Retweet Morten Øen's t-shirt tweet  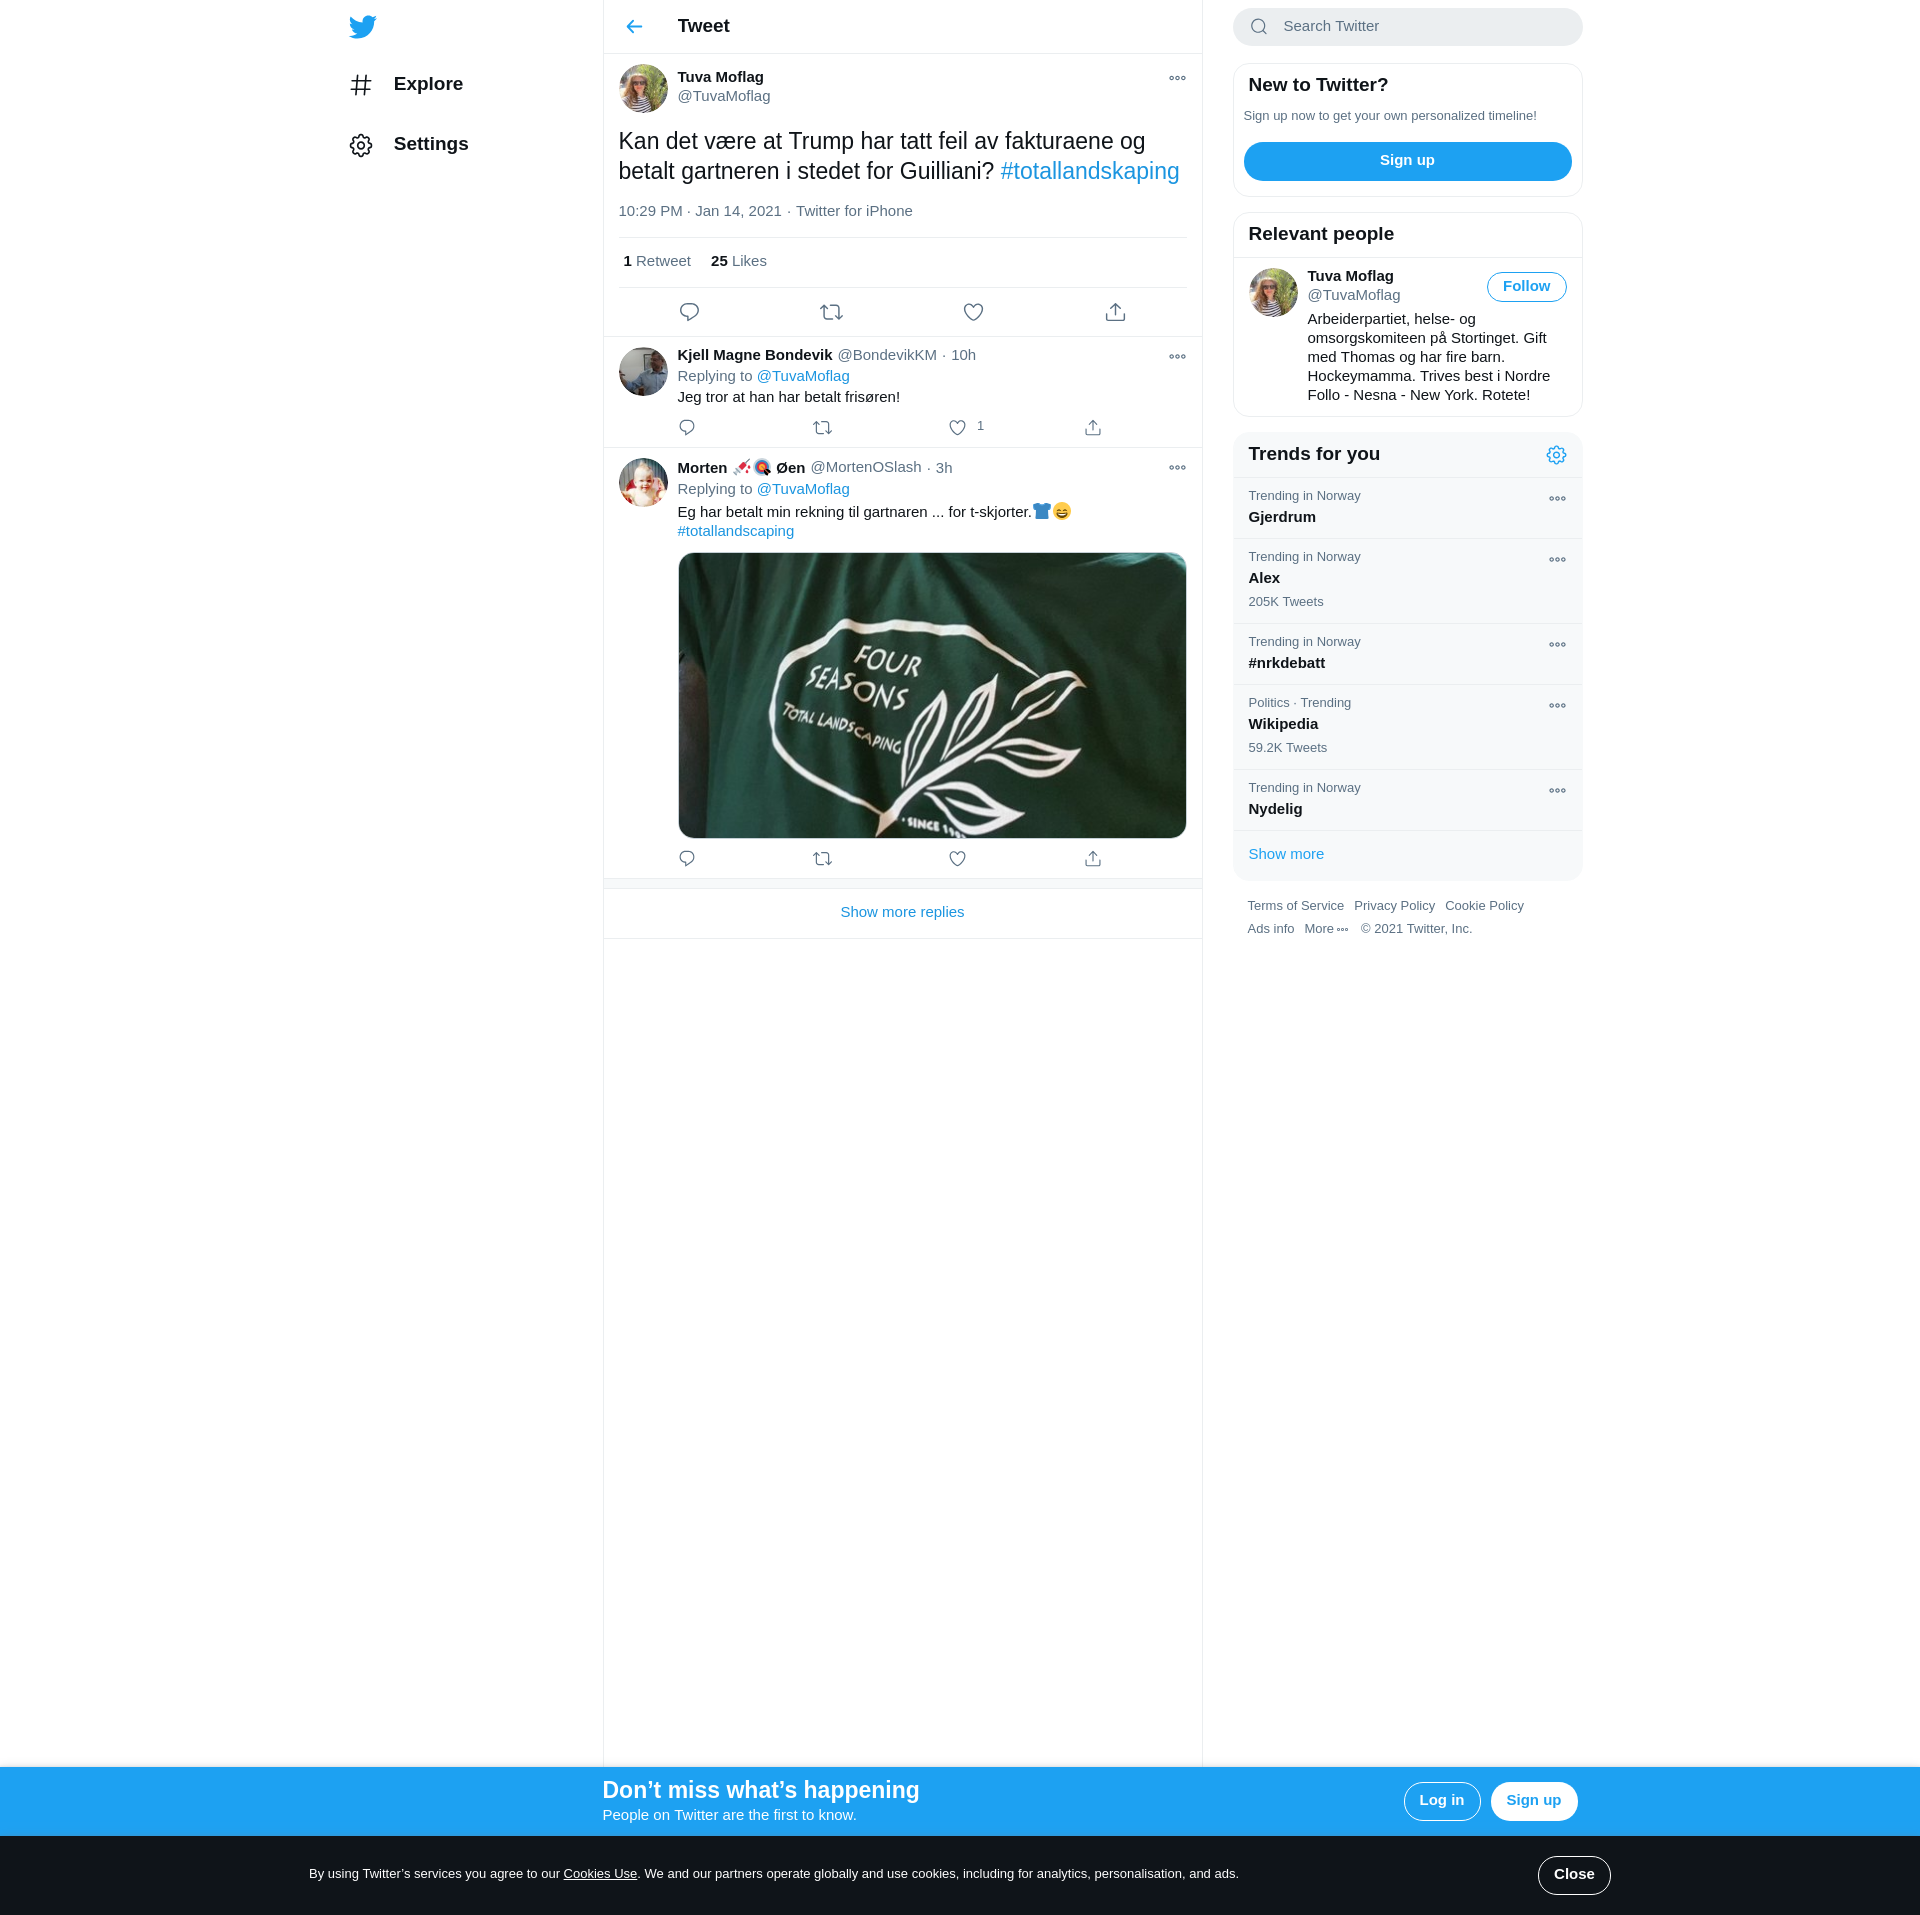(x=822, y=858)
